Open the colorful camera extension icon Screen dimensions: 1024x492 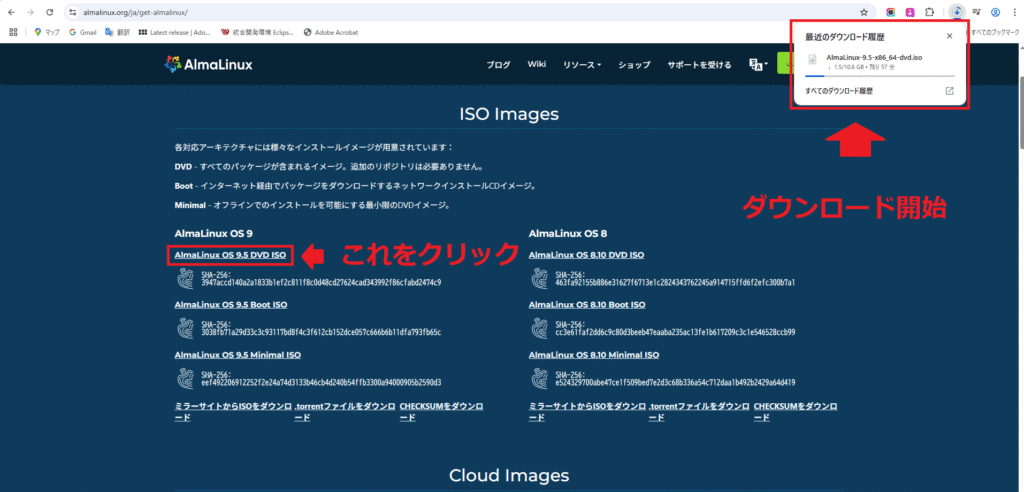(x=890, y=12)
